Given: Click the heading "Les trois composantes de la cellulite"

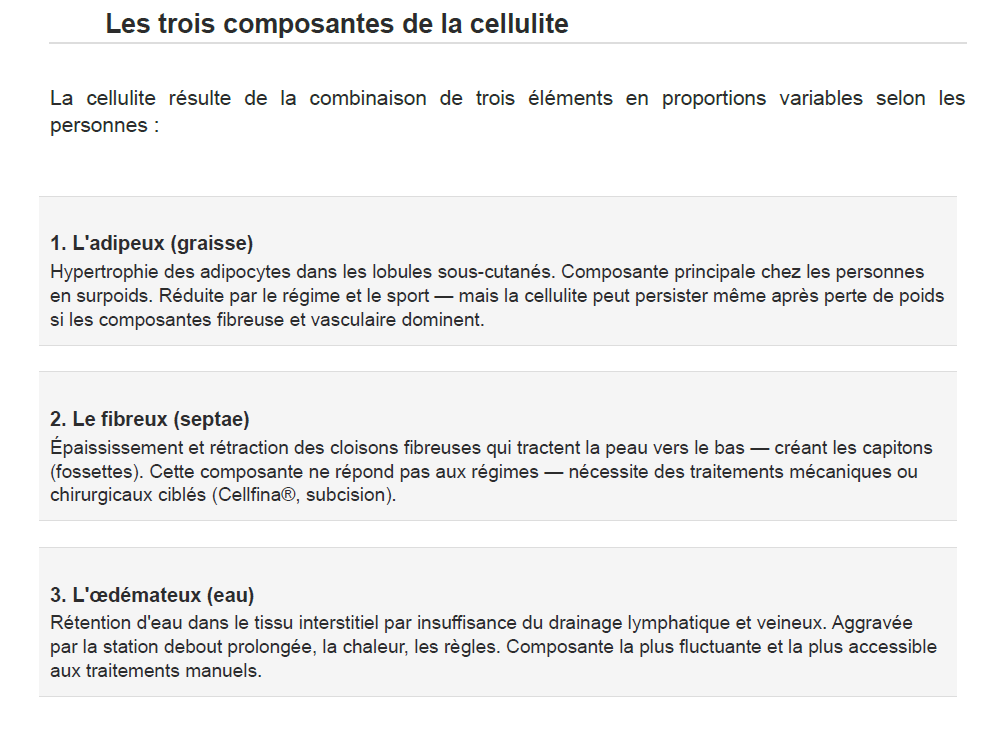Looking at the screenshot, I should [x=337, y=24].
